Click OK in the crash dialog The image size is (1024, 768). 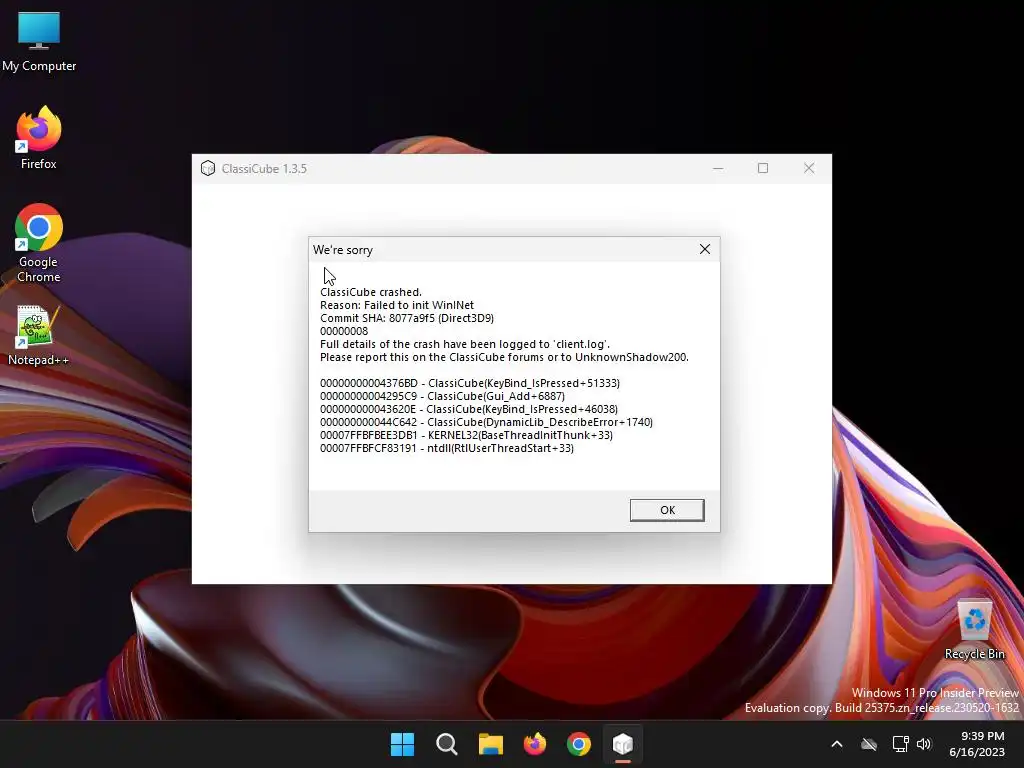point(667,510)
